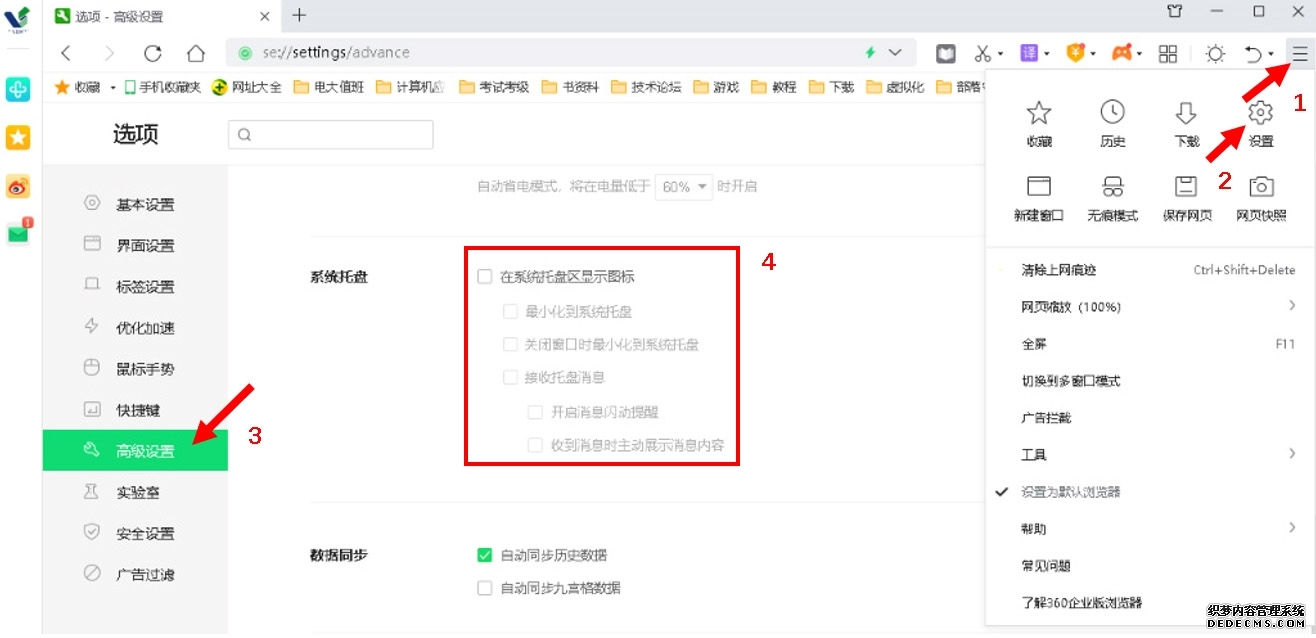The width and height of the screenshot is (1316, 638).
Task: Go to home page via house icon
Action: point(196,53)
